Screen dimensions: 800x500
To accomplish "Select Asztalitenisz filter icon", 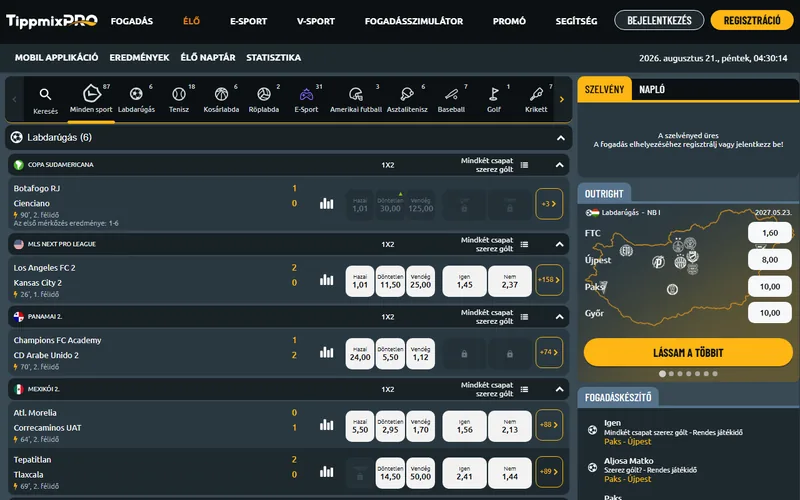I will (x=407, y=94).
